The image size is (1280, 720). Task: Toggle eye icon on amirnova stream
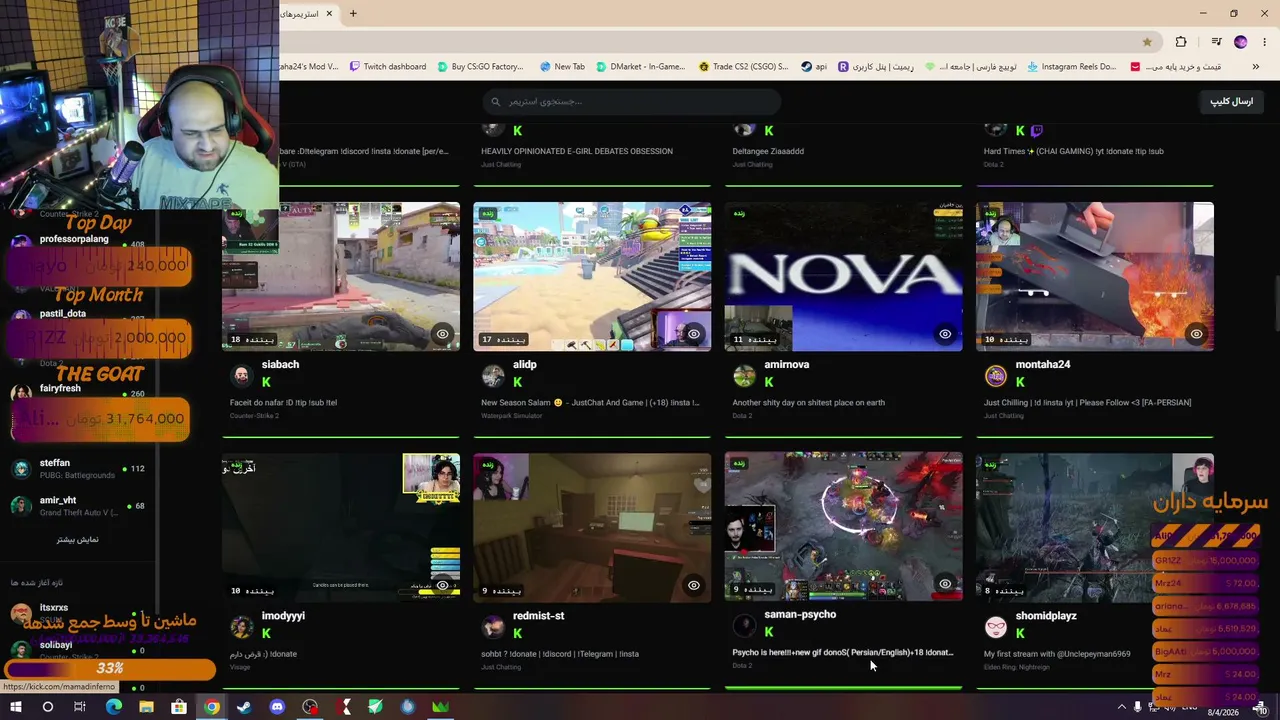pos(945,334)
